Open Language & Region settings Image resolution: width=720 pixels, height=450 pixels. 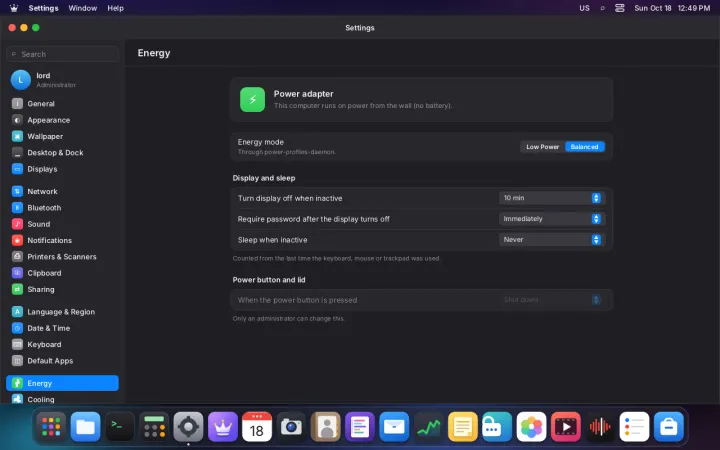tap(62, 312)
